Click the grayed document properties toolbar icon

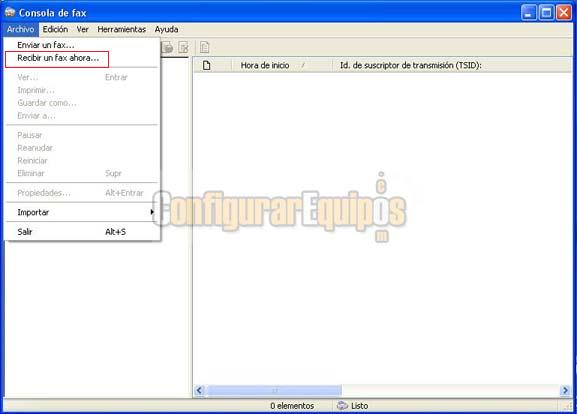pyautogui.click(x=205, y=47)
